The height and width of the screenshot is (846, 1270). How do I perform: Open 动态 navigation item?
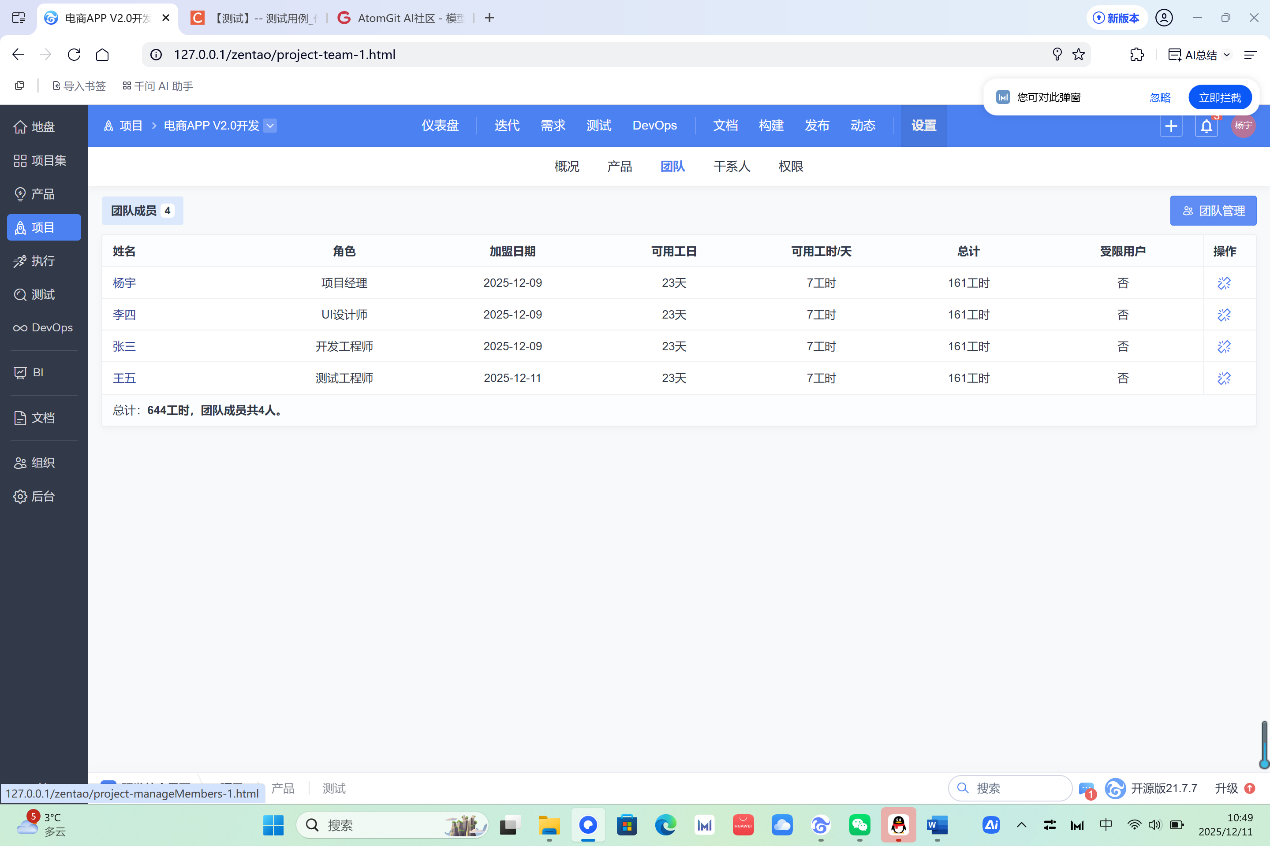point(863,126)
